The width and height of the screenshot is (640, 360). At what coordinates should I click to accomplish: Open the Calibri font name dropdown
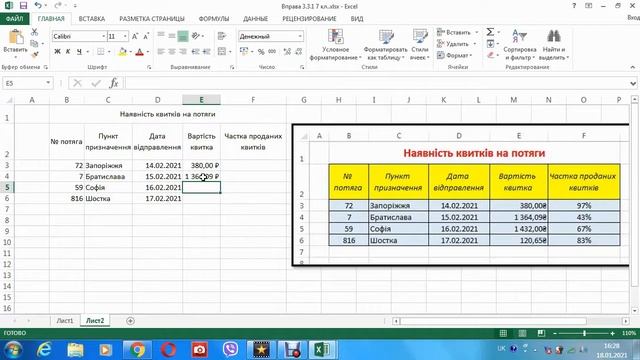pyautogui.click(x=103, y=36)
